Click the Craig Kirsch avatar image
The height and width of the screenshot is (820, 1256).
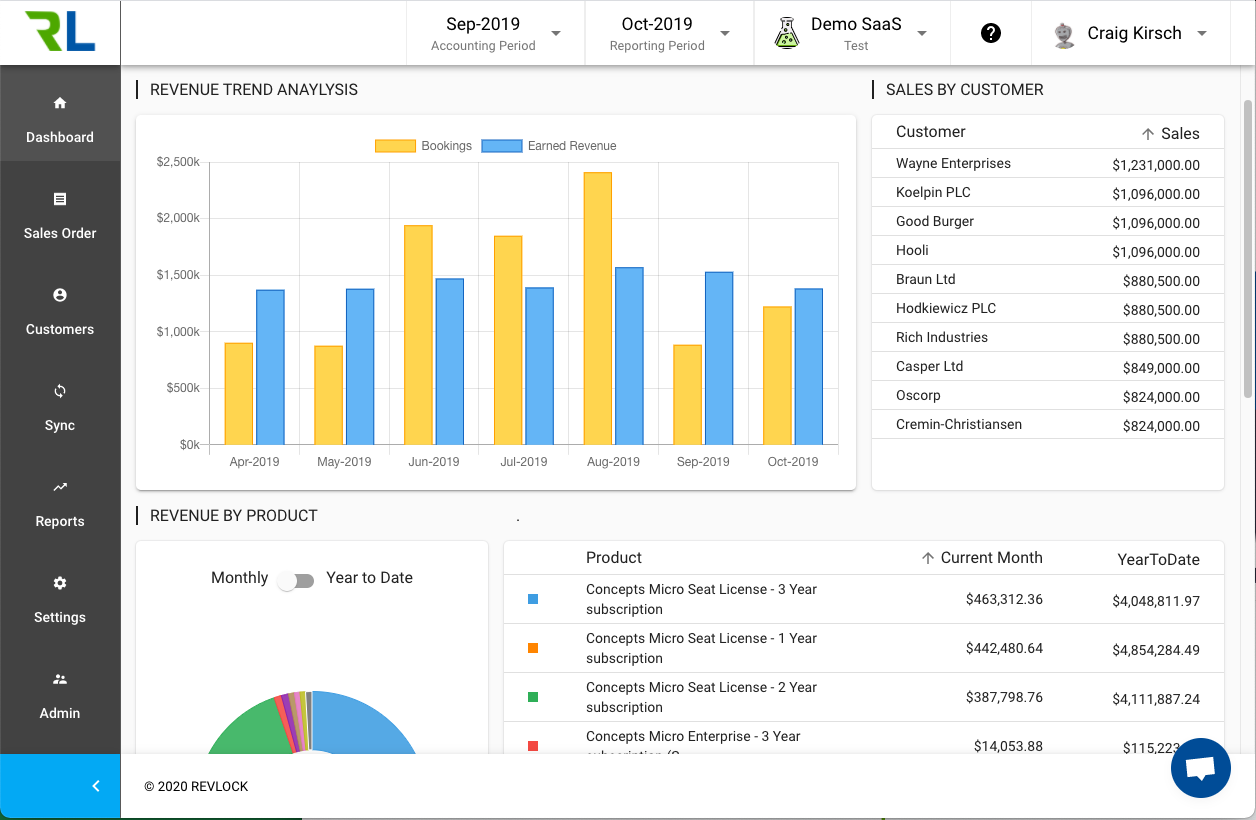click(x=1065, y=34)
